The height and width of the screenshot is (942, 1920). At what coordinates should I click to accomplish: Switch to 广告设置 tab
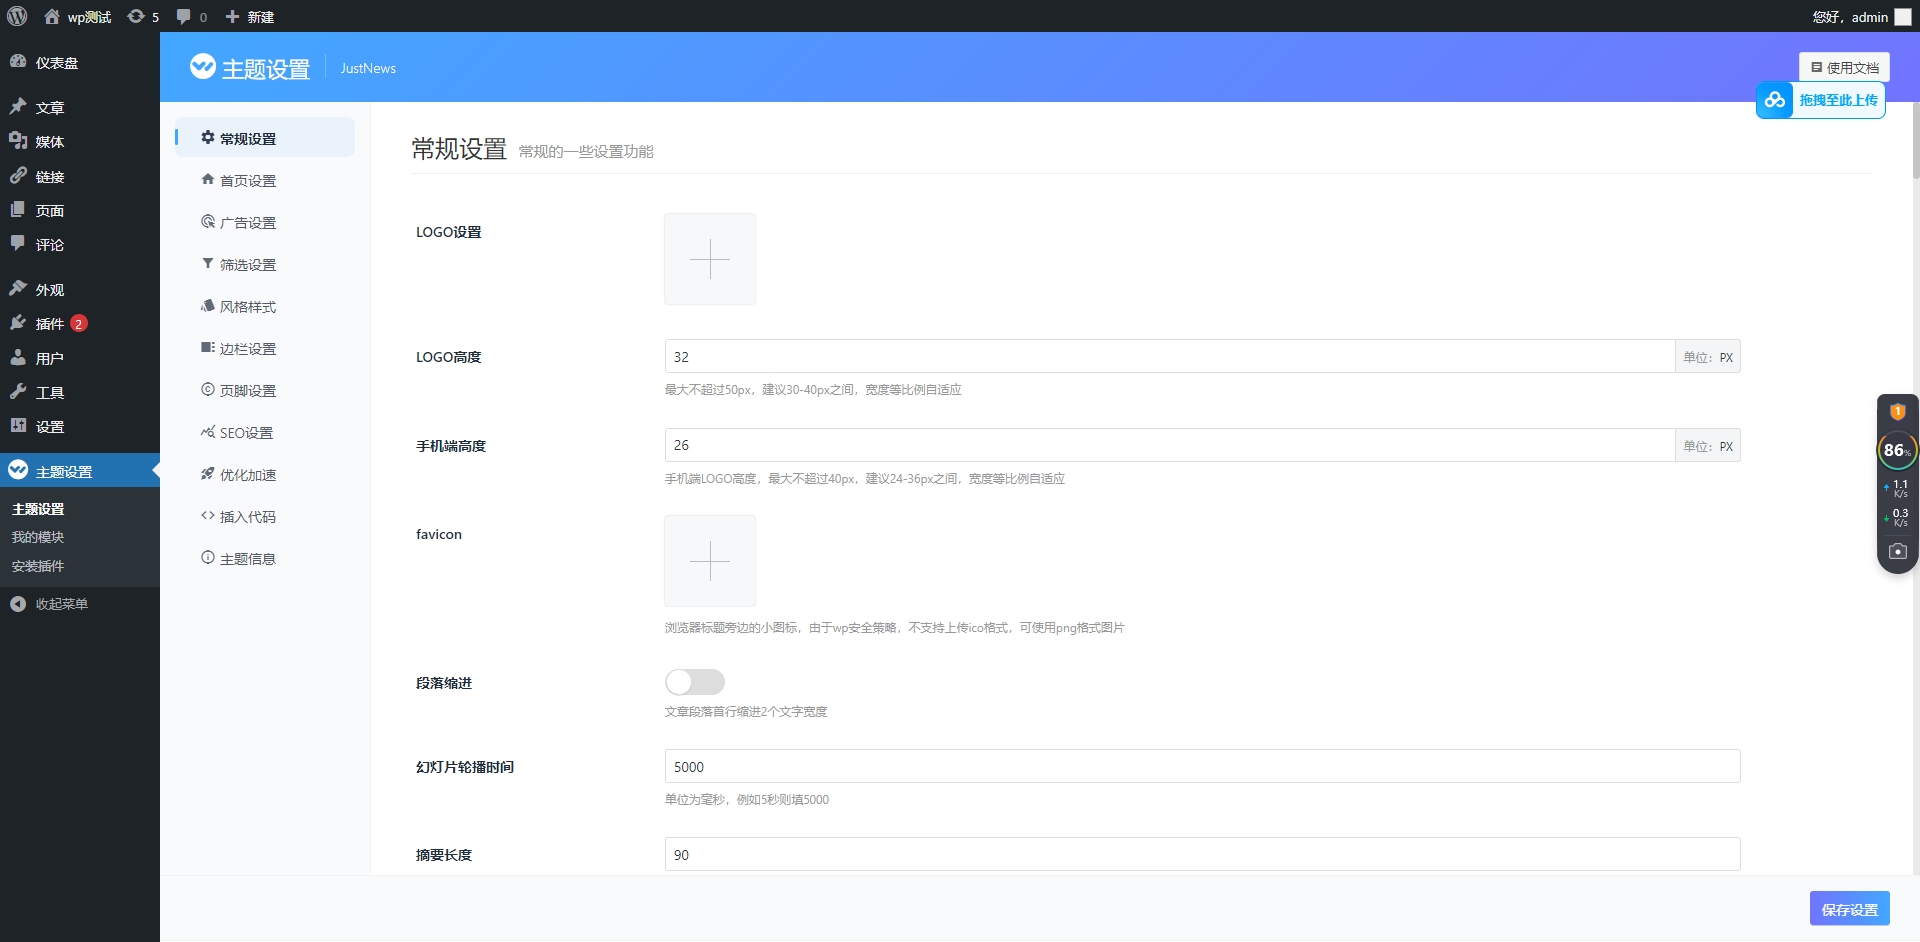[x=265, y=222]
